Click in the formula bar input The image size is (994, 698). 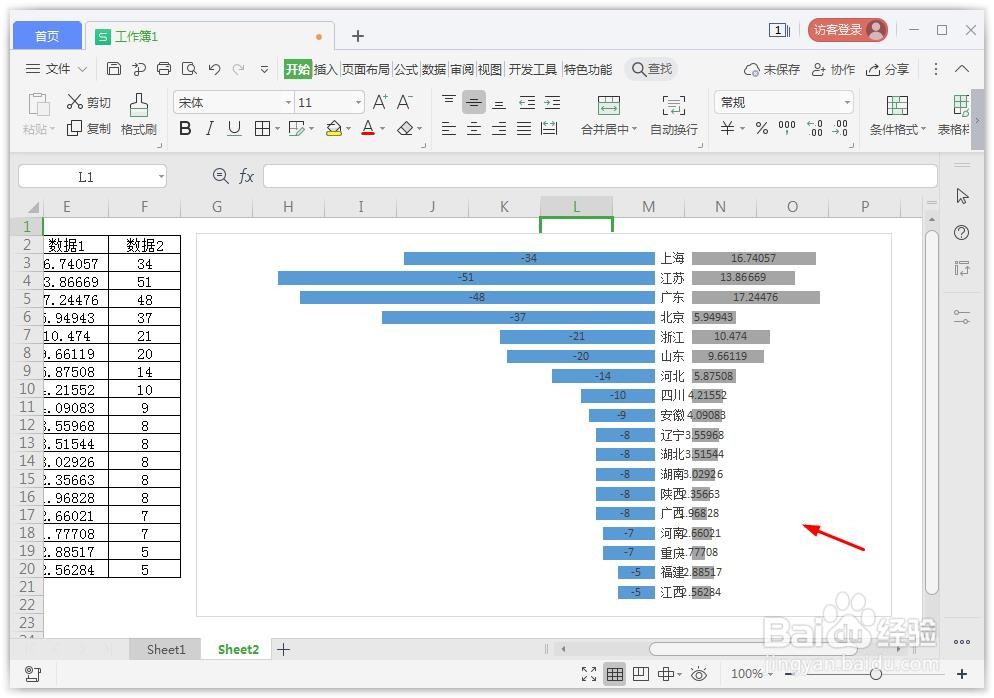coord(600,176)
